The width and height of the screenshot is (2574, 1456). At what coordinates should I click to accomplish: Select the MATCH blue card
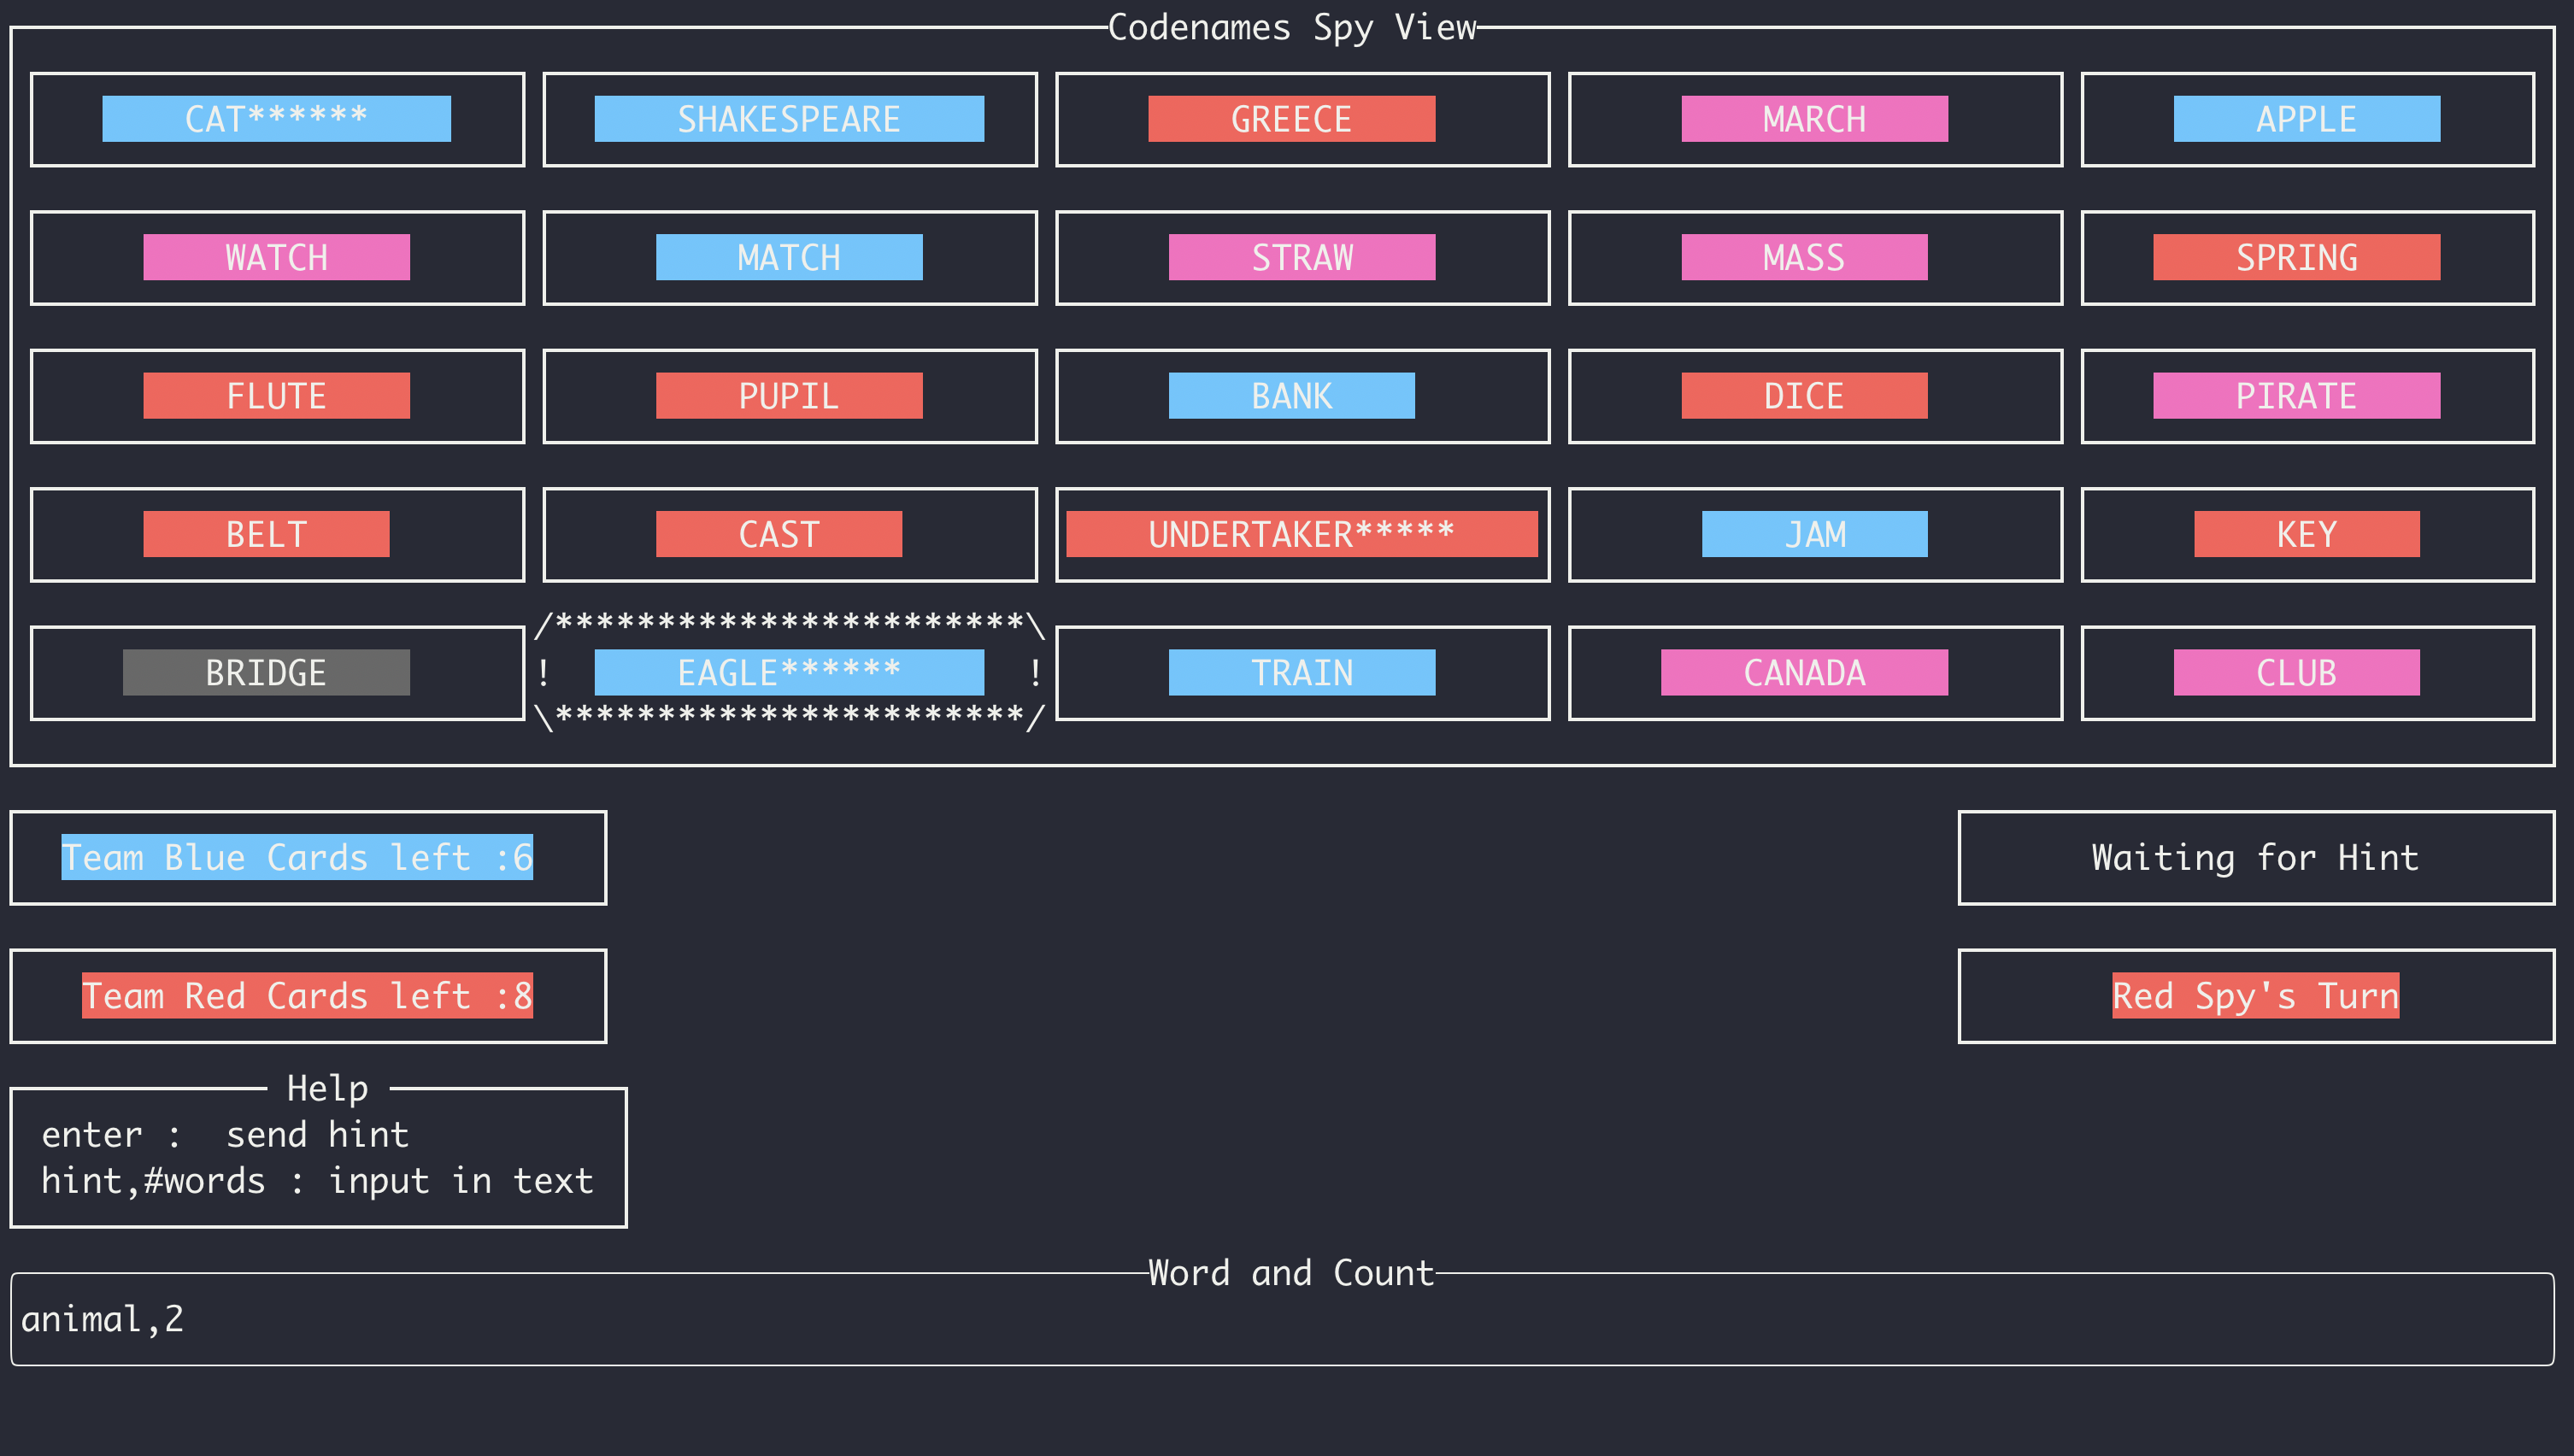coord(790,257)
